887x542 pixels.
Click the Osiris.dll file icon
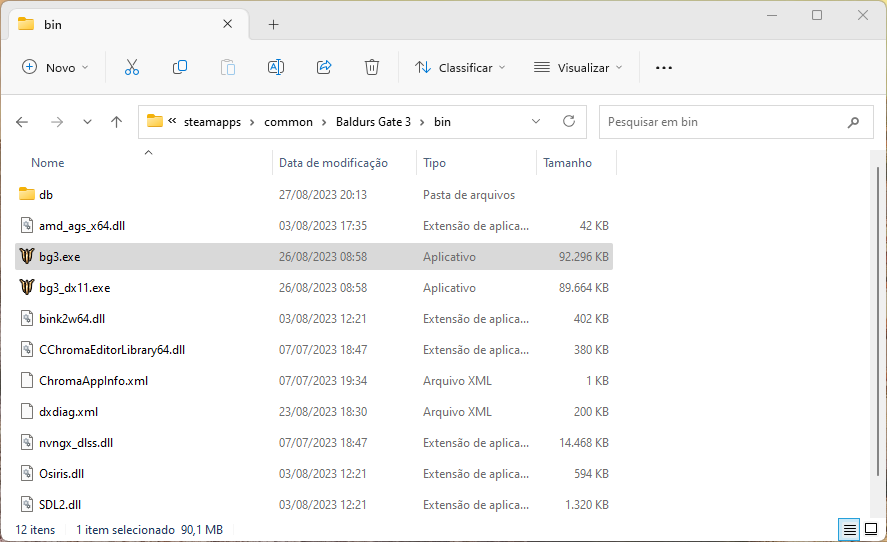pos(27,473)
